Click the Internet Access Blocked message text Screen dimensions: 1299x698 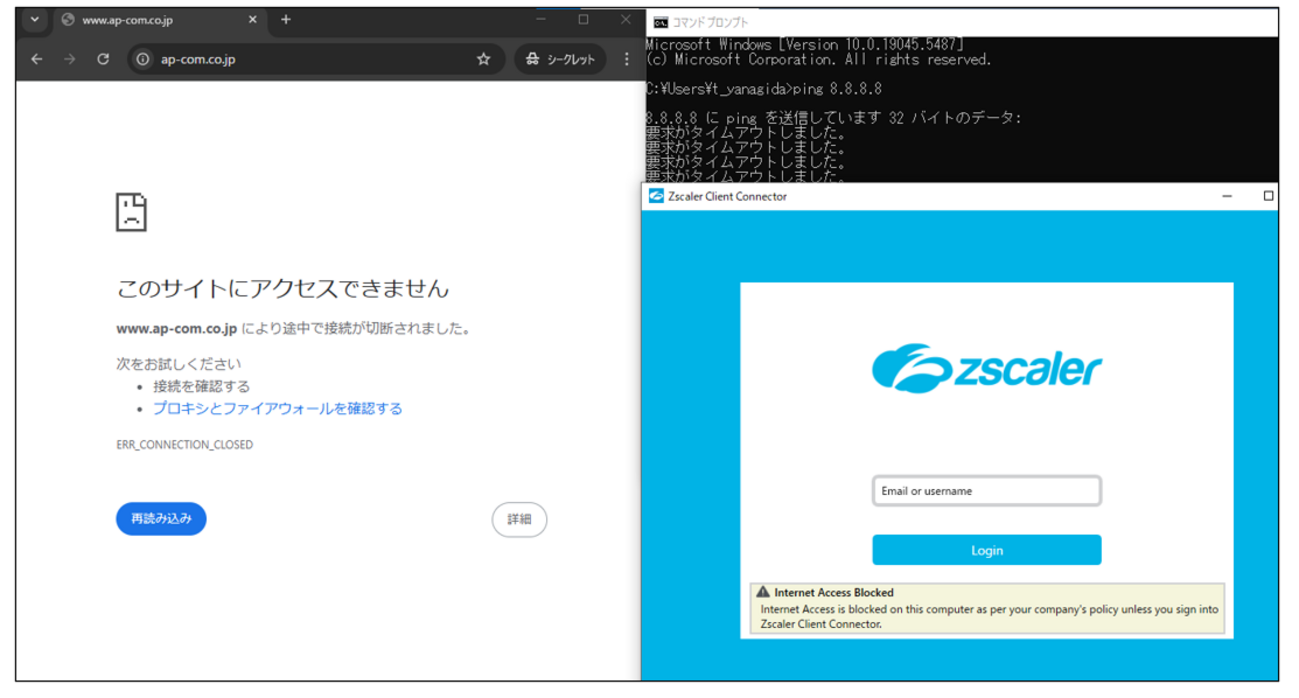990,616
